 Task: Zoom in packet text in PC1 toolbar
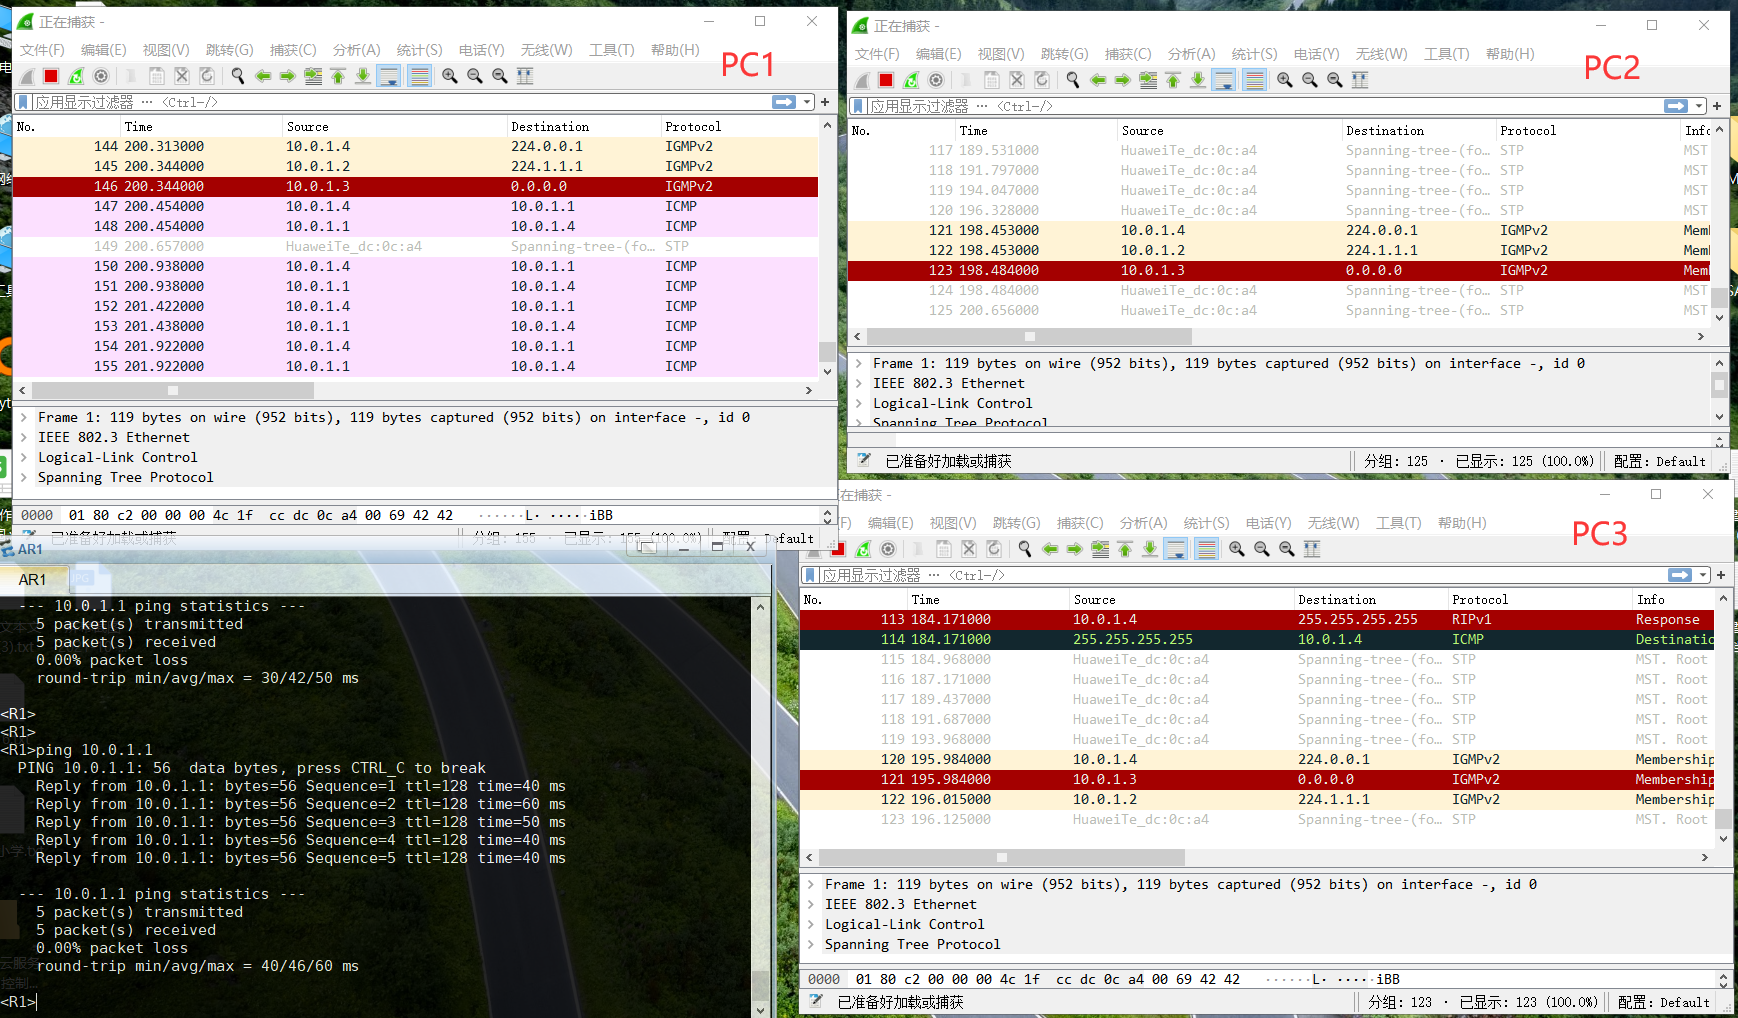tap(450, 76)
